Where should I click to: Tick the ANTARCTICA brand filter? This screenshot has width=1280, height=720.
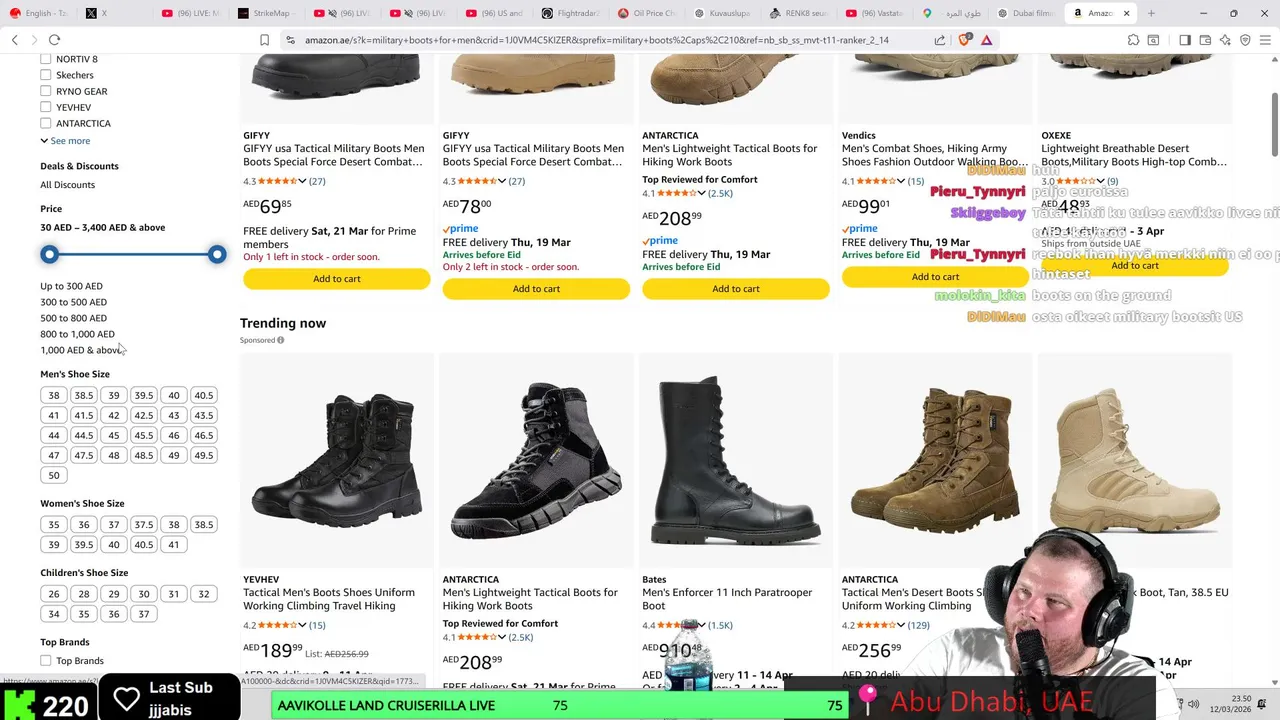click(x=45, y=123)
